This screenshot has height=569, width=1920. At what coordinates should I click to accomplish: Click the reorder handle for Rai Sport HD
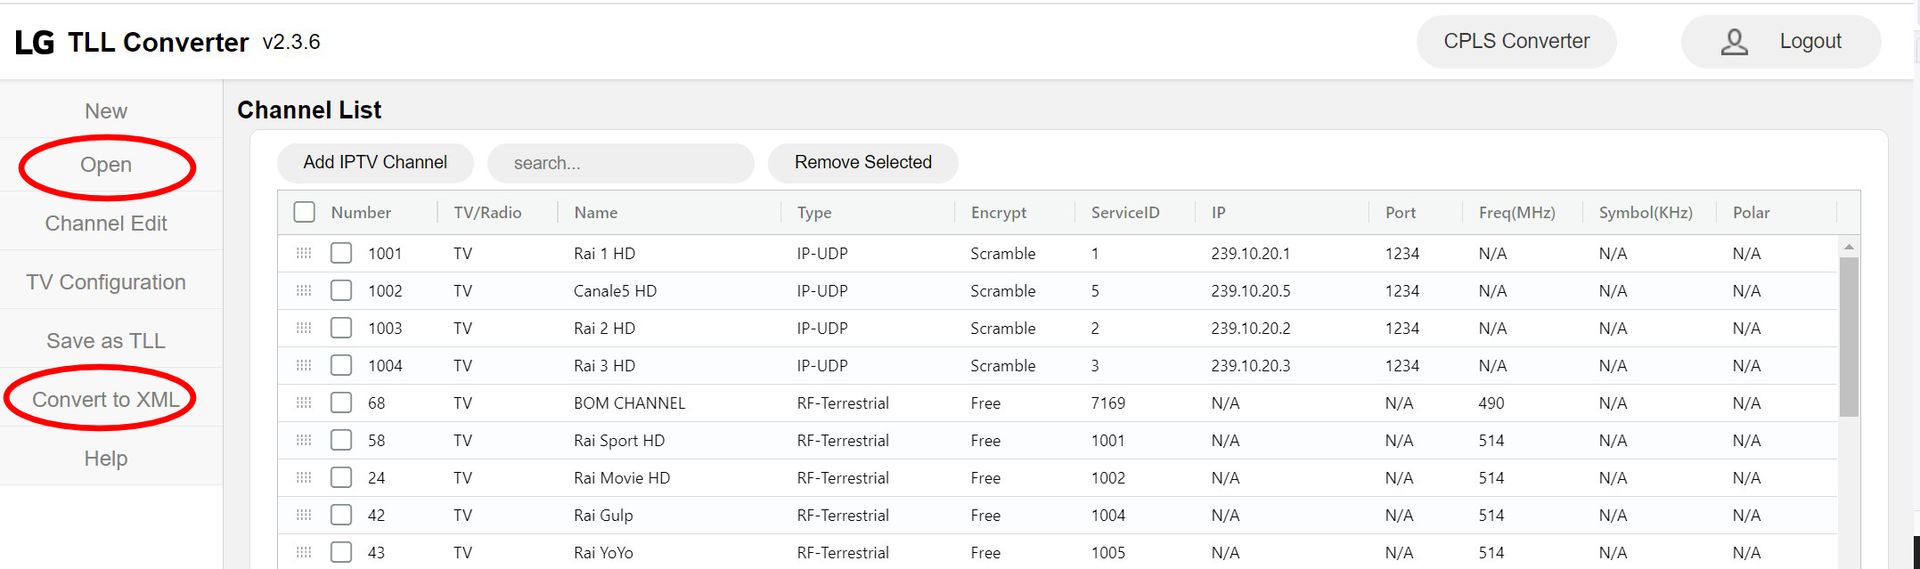click(304, 440)
